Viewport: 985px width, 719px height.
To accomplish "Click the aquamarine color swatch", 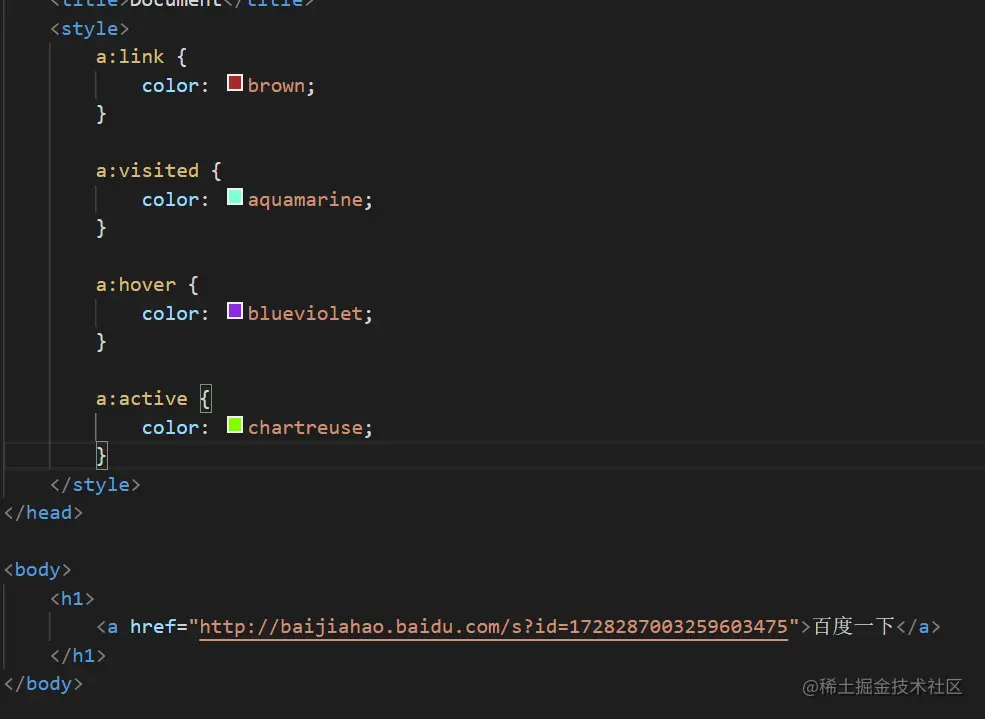I will click(x=234, y=198).
